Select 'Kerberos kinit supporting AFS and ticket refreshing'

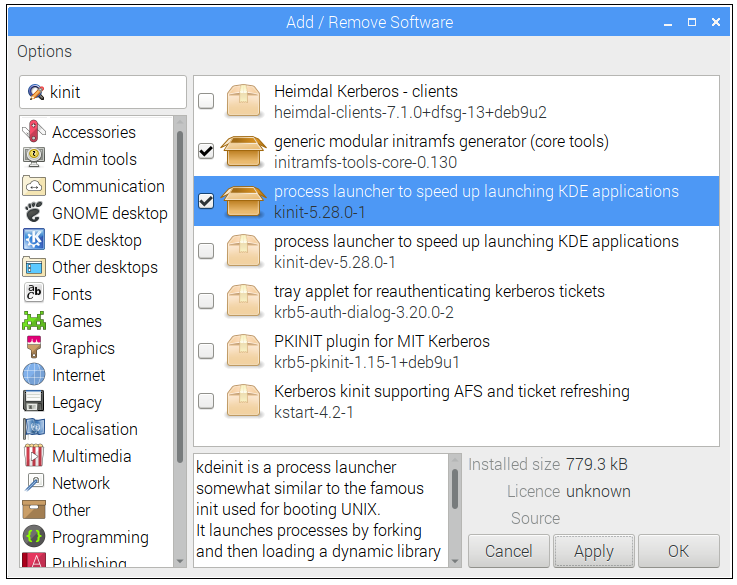click(452, 391)
